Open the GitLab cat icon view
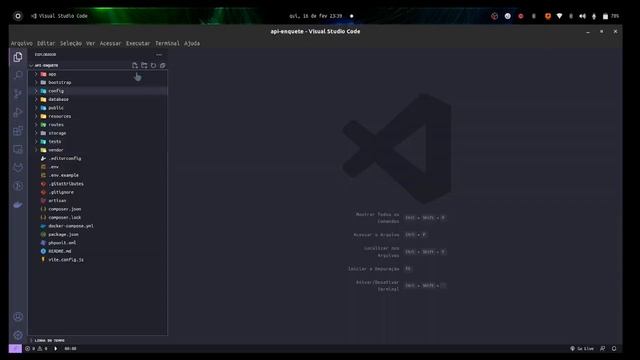Image resolution: width=640 pixels, height=360 pixels. click(18, 168)
